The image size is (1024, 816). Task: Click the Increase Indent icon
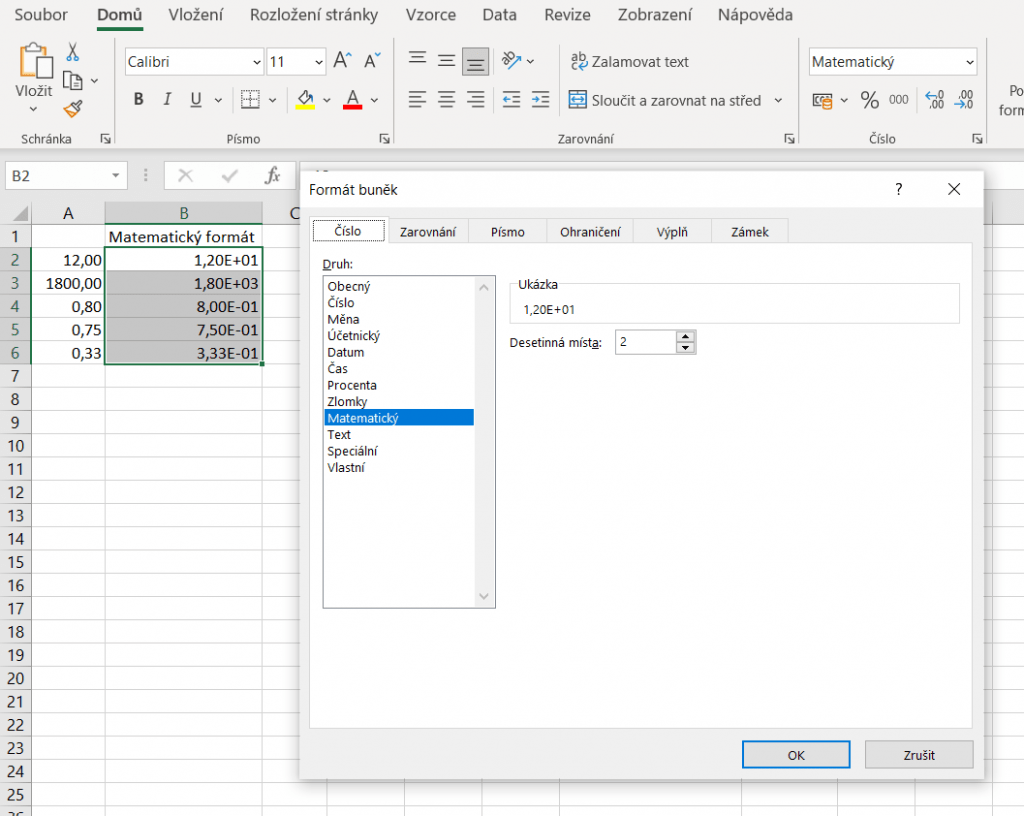click(x=540, y=100)
